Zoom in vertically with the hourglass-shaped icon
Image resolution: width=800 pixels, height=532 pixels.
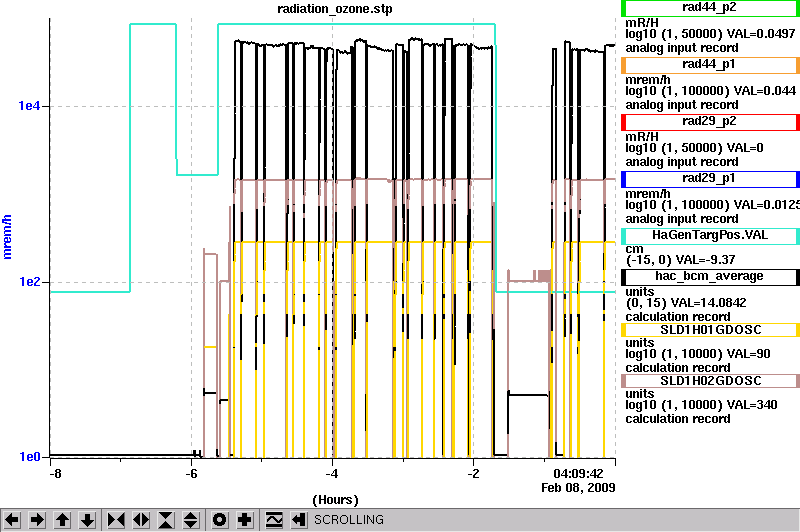[166, 520]
